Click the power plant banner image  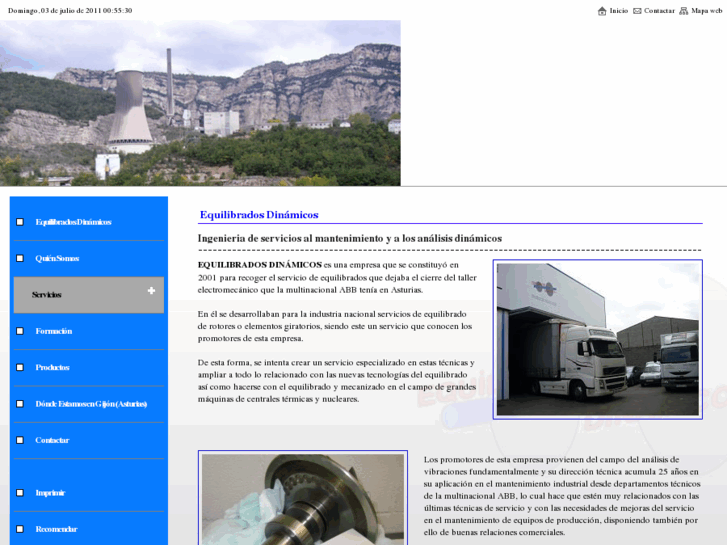pyautogui.click(x=200, y=103)
